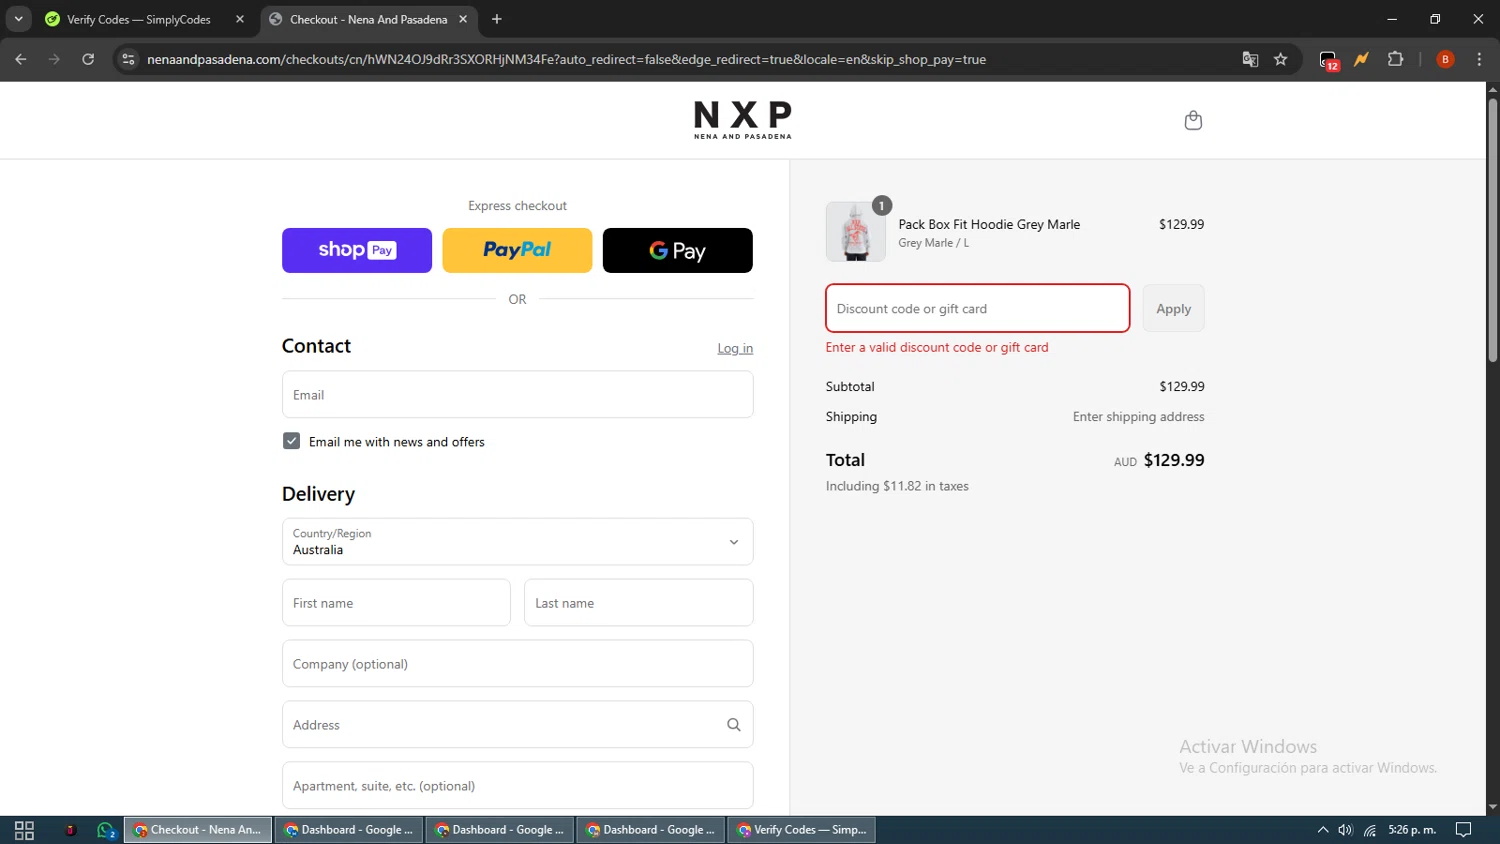Viewport: 1500px width, 844px height.
Task: Click the invalid discount code error message
Action: 937,347
